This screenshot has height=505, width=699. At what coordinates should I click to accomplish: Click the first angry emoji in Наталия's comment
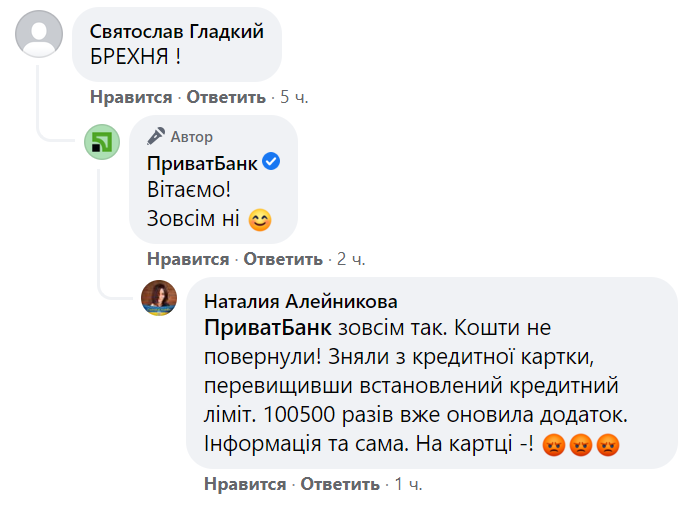553,444
